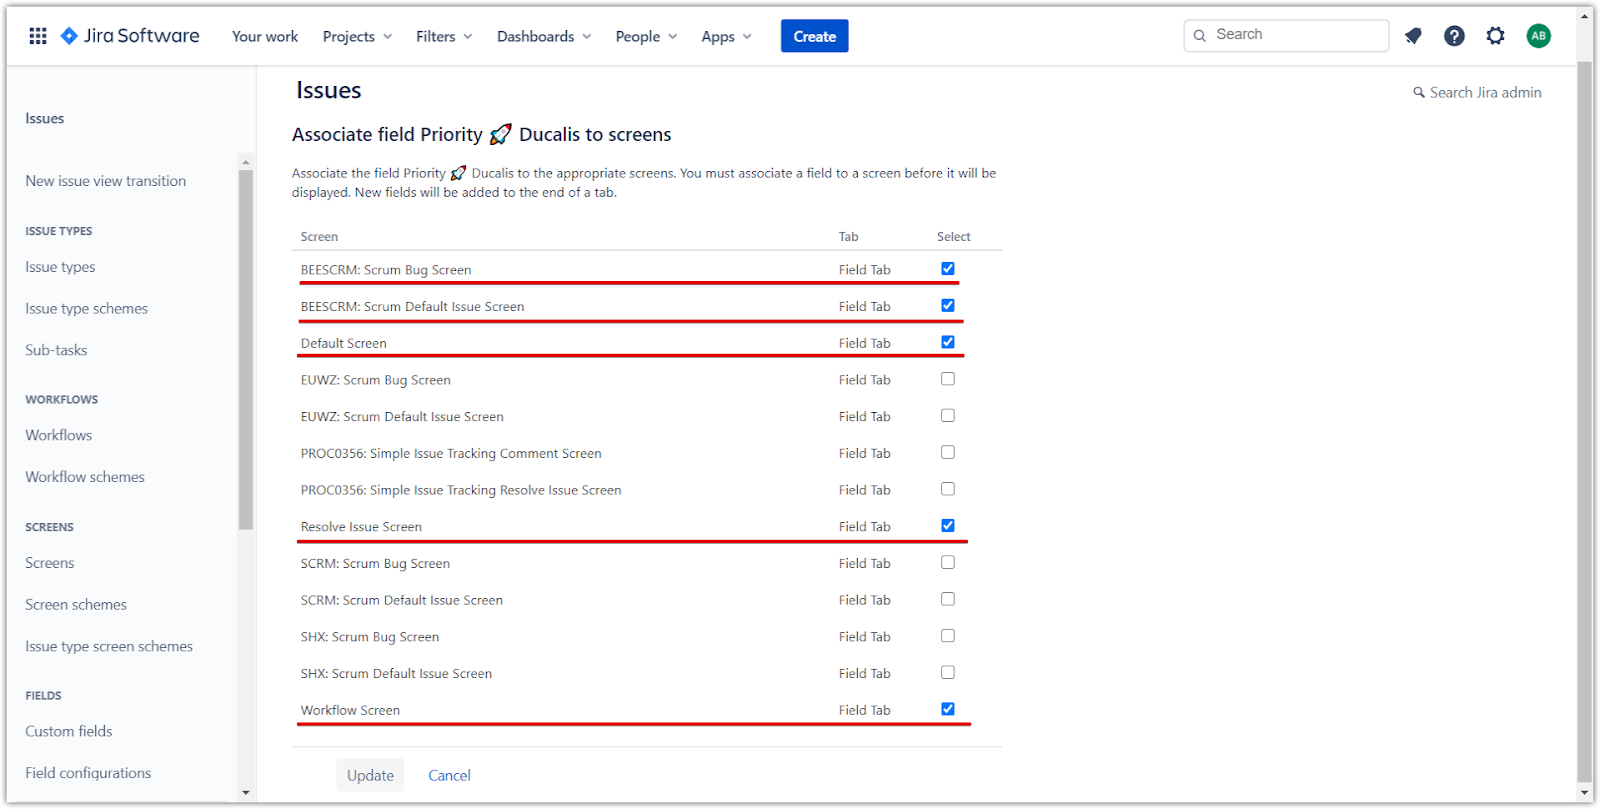The image size is (1600, 809).
Task: Open Sub-tasks in sidebar
Action: [x=56, y=350]
